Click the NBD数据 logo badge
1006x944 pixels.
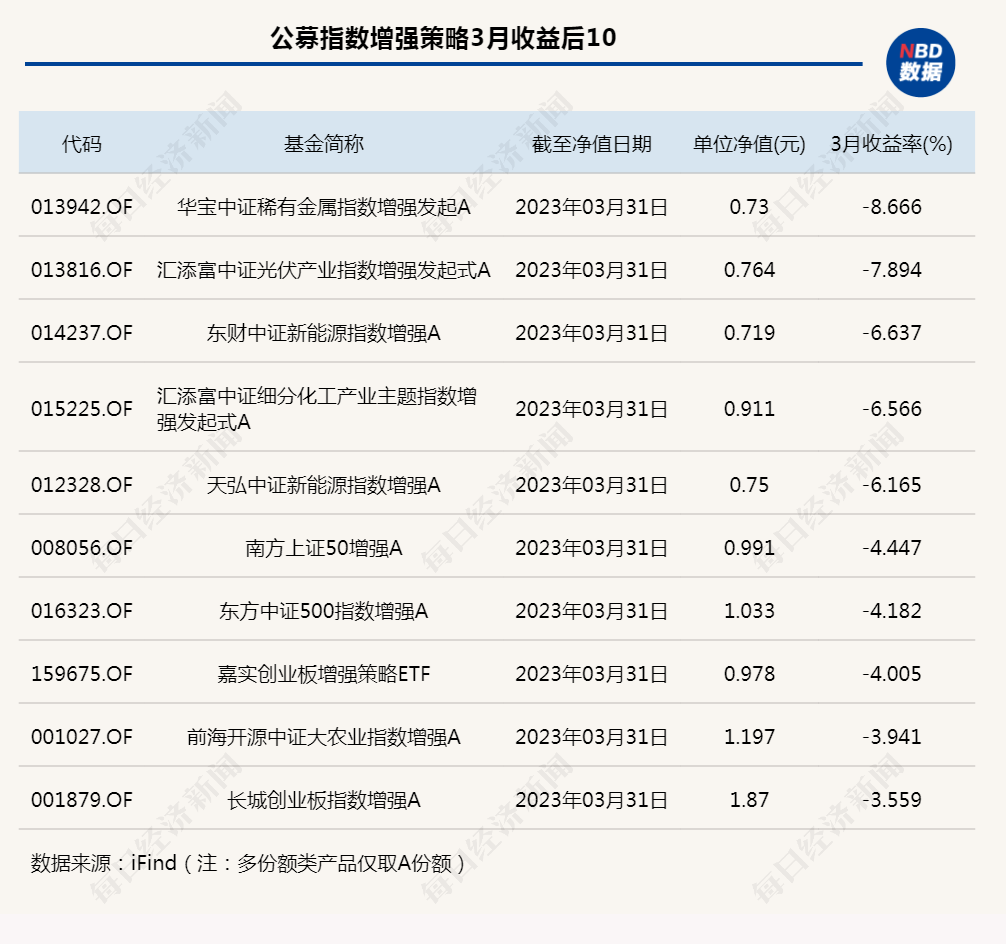pyautogui.click(x=920, y=63)
